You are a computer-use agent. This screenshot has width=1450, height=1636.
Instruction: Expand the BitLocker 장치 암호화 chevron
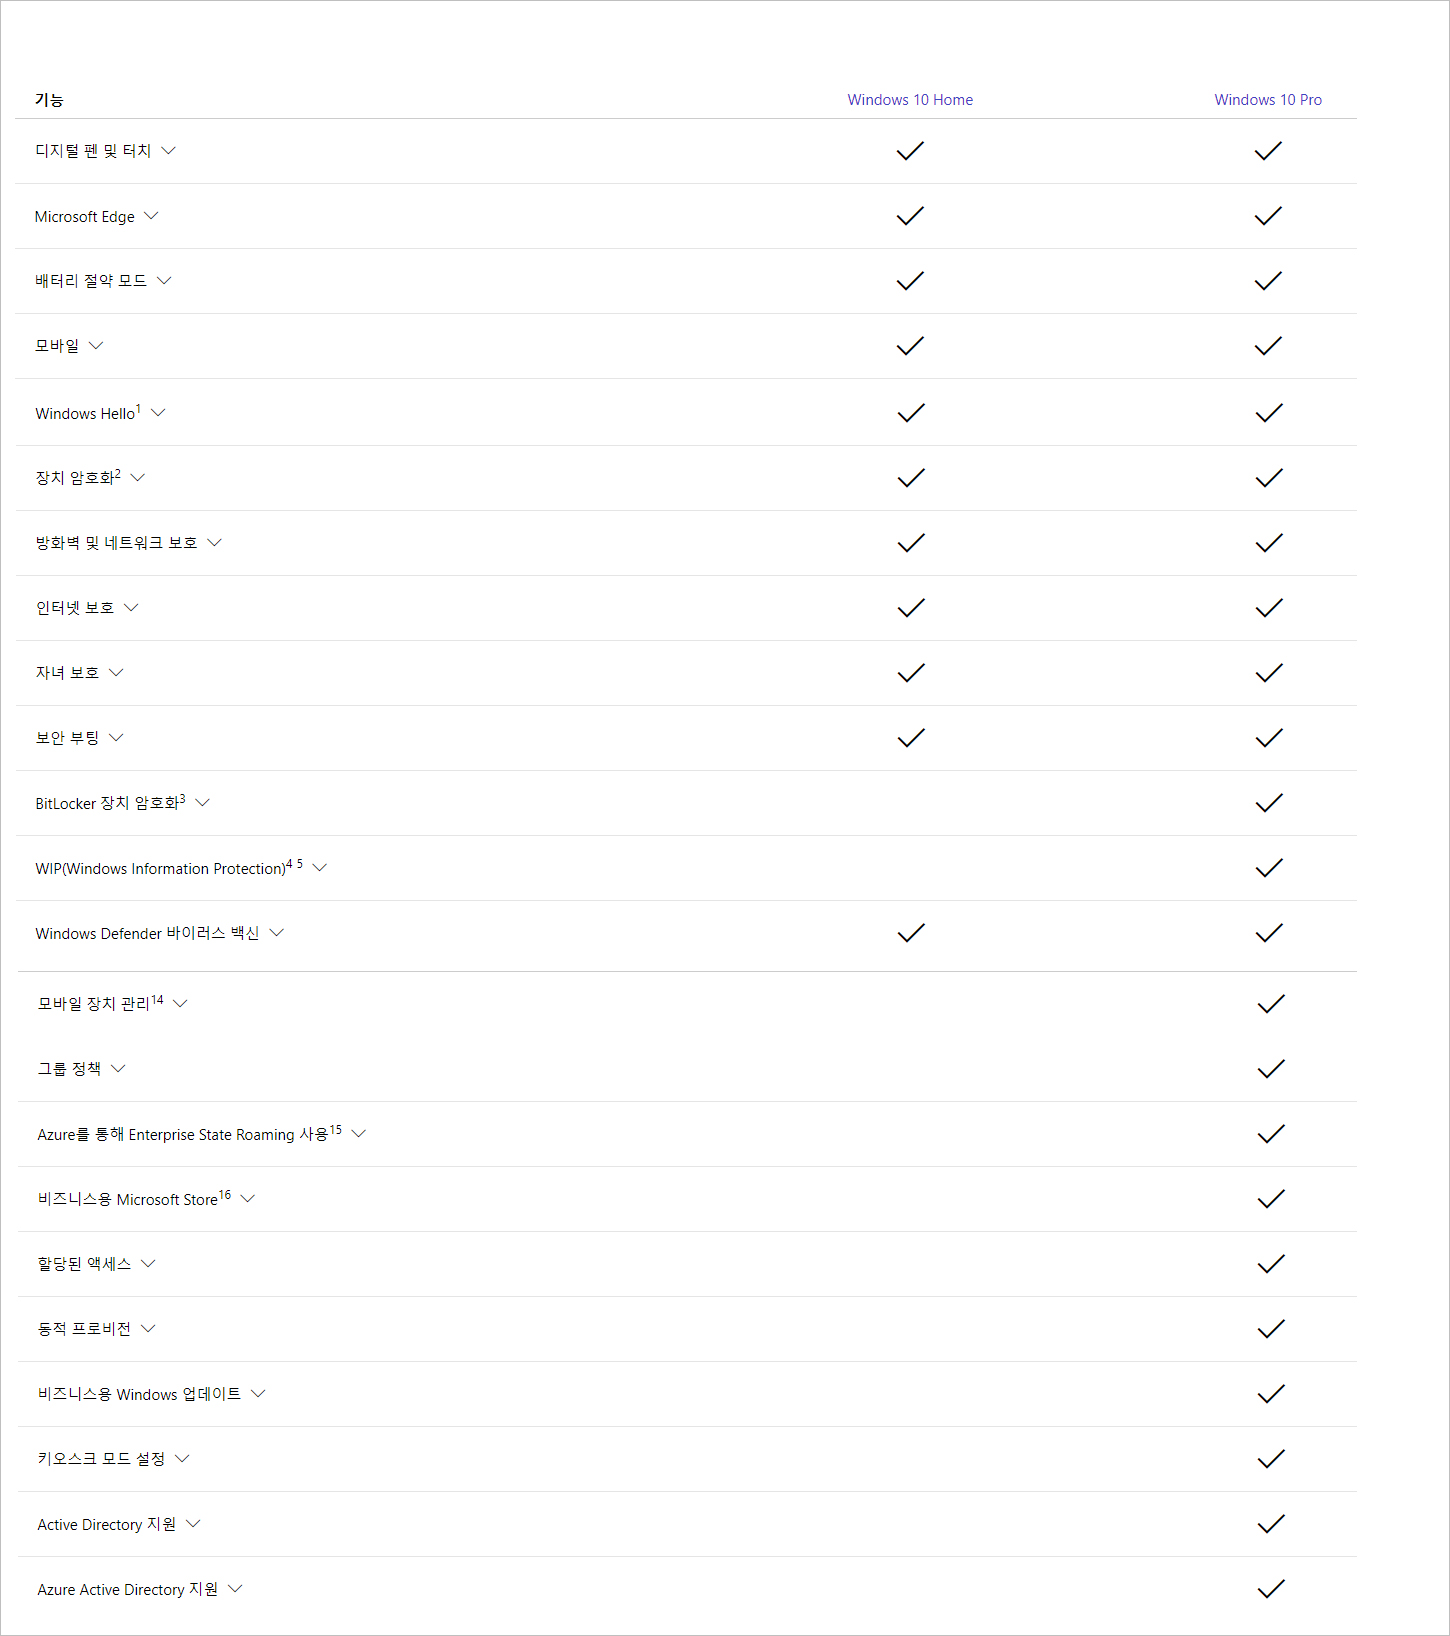click(x=202, y=803)
